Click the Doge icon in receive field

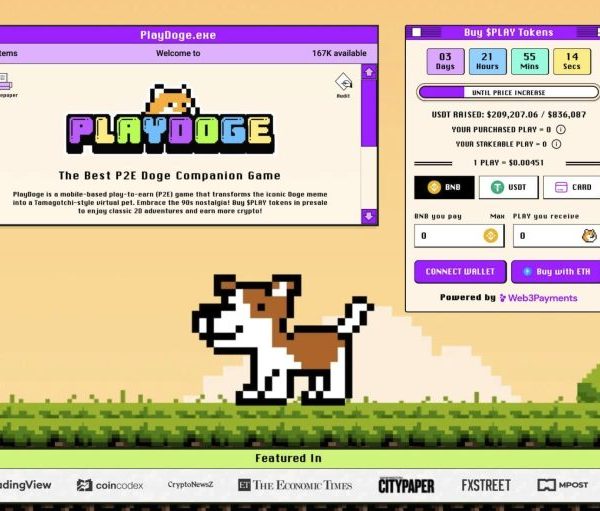pos(589,235)
